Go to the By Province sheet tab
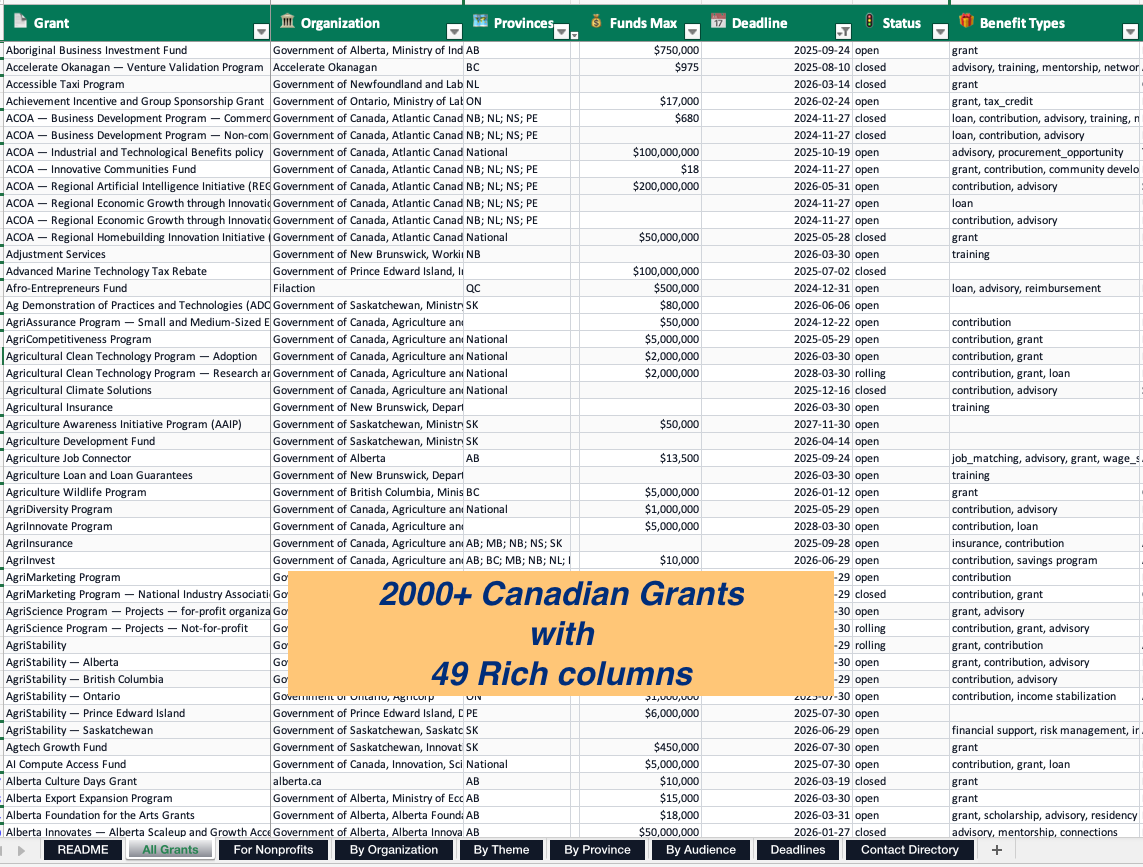 (x=597, y=849)
